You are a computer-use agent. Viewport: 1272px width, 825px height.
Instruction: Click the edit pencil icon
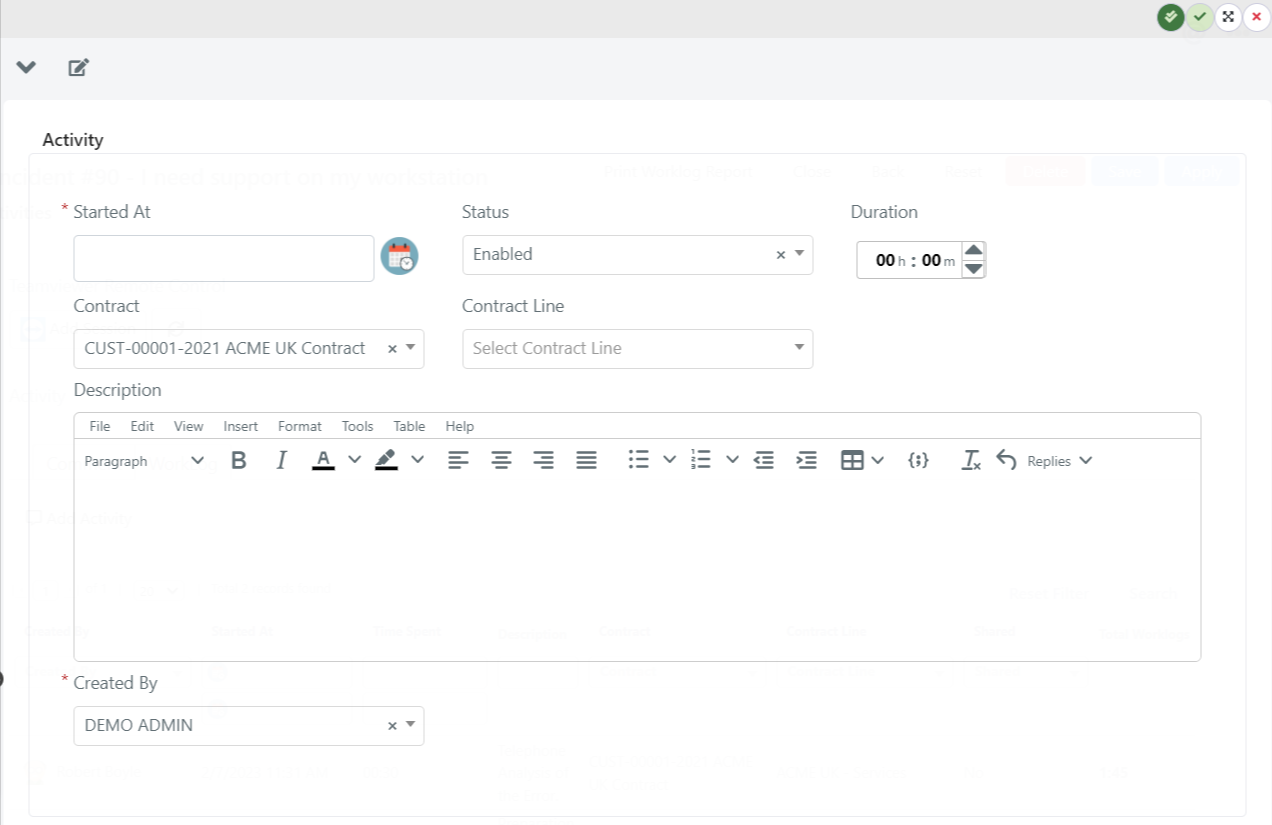[78, 67]
